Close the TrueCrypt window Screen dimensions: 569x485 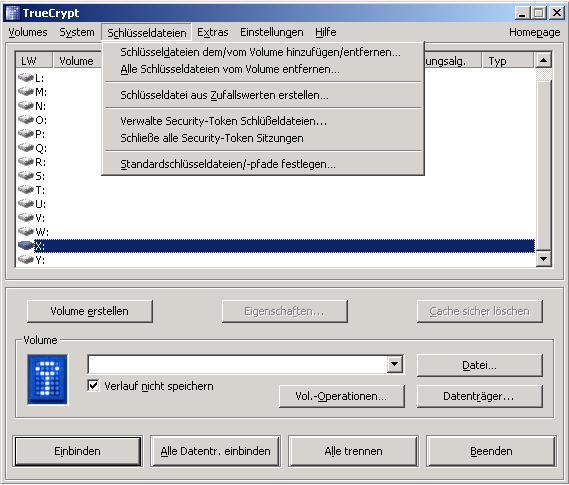pyautogui.click(x=556, y=13)
